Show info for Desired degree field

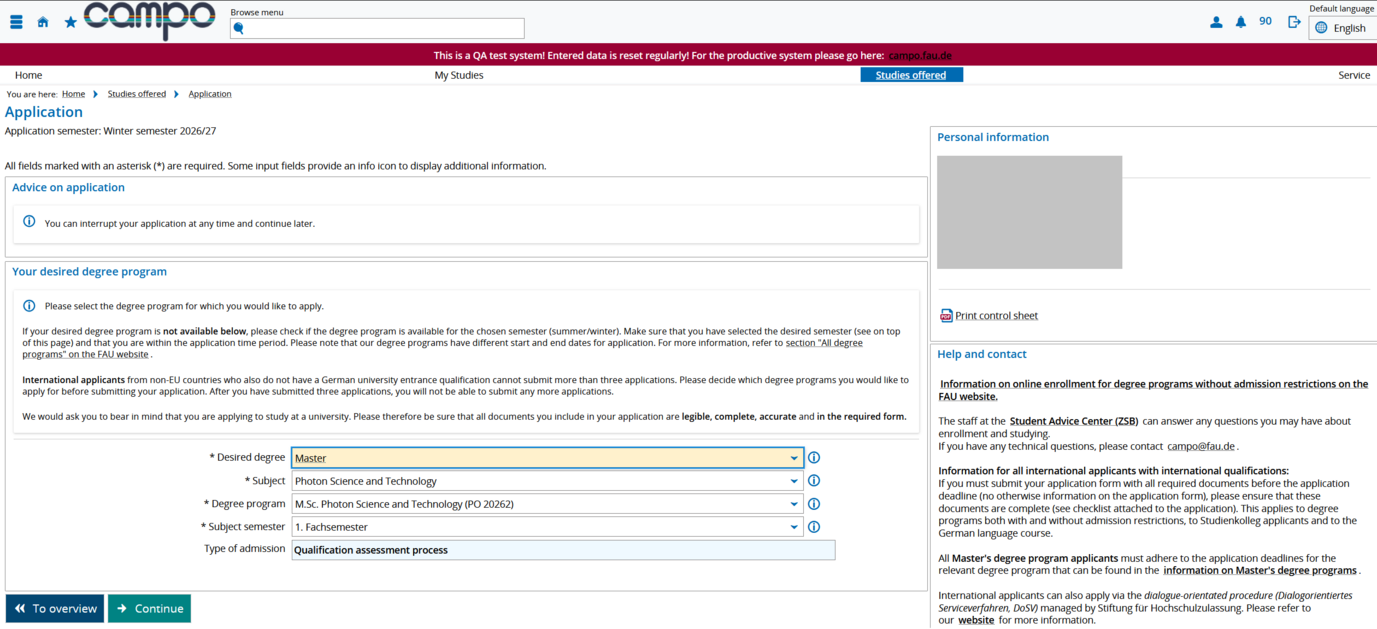[x=814, y=458]
